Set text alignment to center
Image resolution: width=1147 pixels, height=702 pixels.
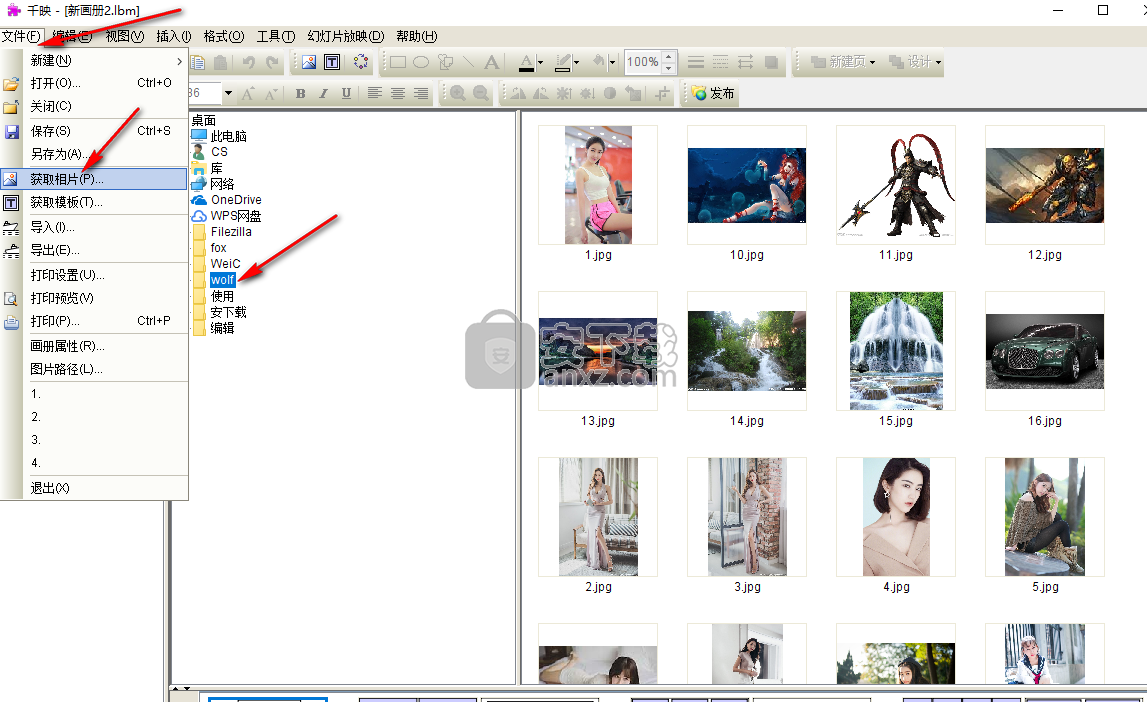[398, 94]
